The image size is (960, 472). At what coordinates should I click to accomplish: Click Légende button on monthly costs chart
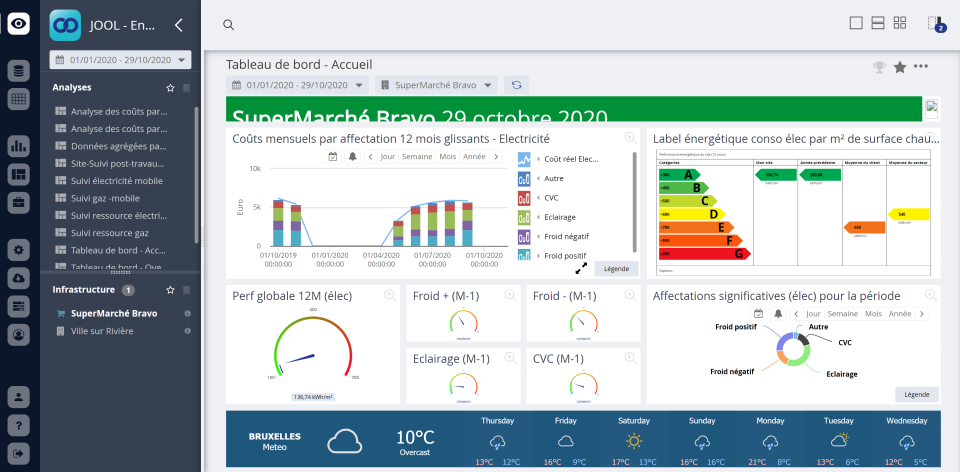pyautogui.click(x=615, y=269)
